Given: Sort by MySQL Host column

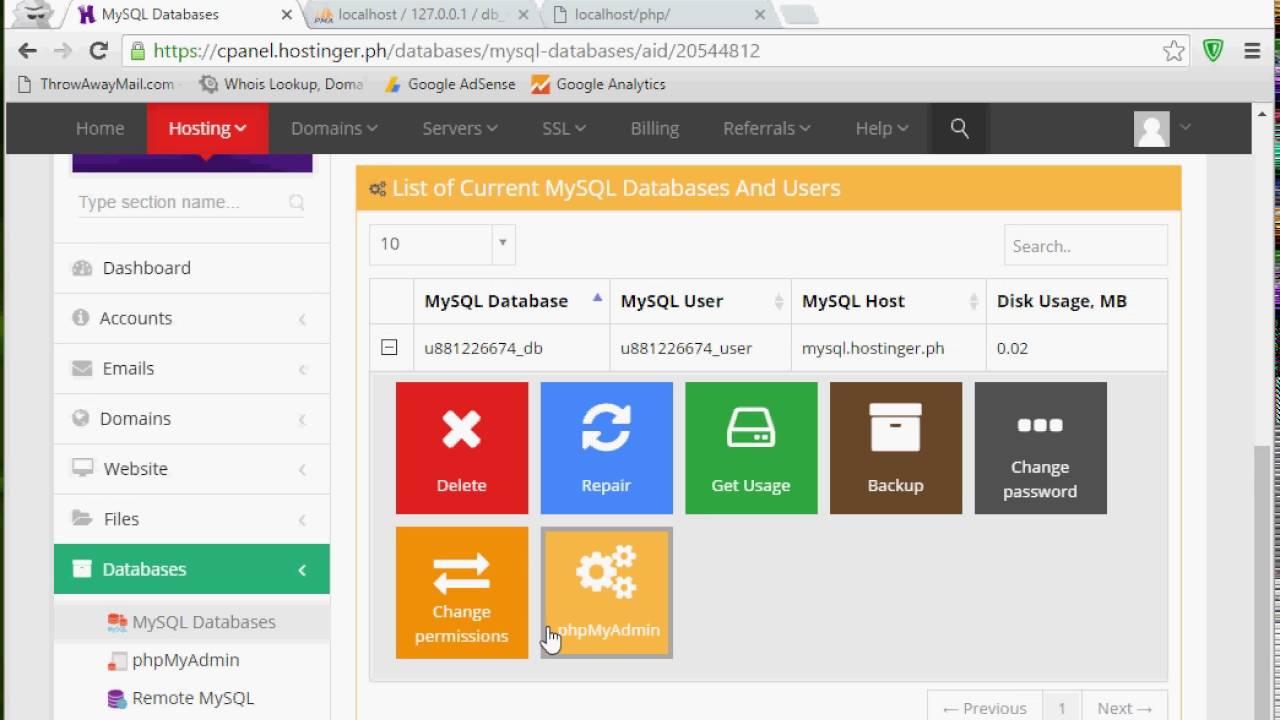Looking at the screenshot, I should tap(889, 301).
